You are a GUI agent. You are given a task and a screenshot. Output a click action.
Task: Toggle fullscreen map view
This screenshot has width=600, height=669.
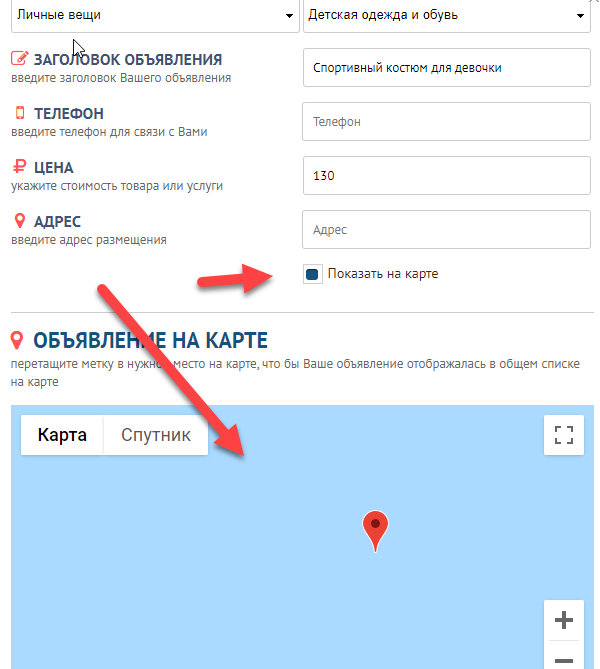pyautogui.click(x=564, y=435)
